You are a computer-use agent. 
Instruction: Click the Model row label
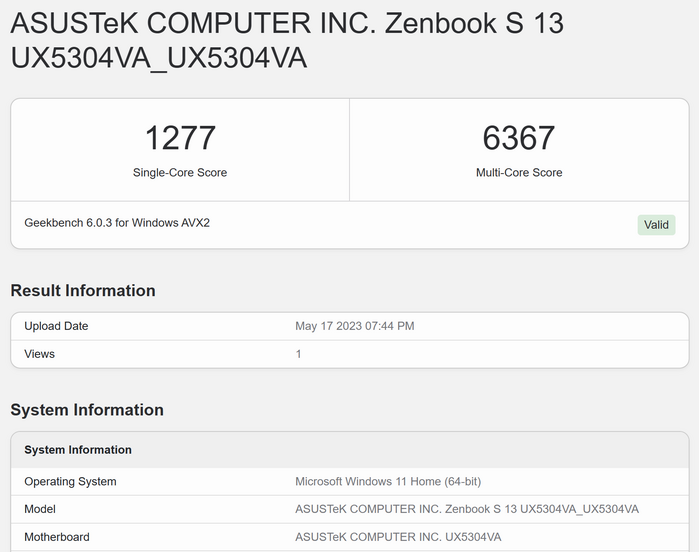point(40,509)
